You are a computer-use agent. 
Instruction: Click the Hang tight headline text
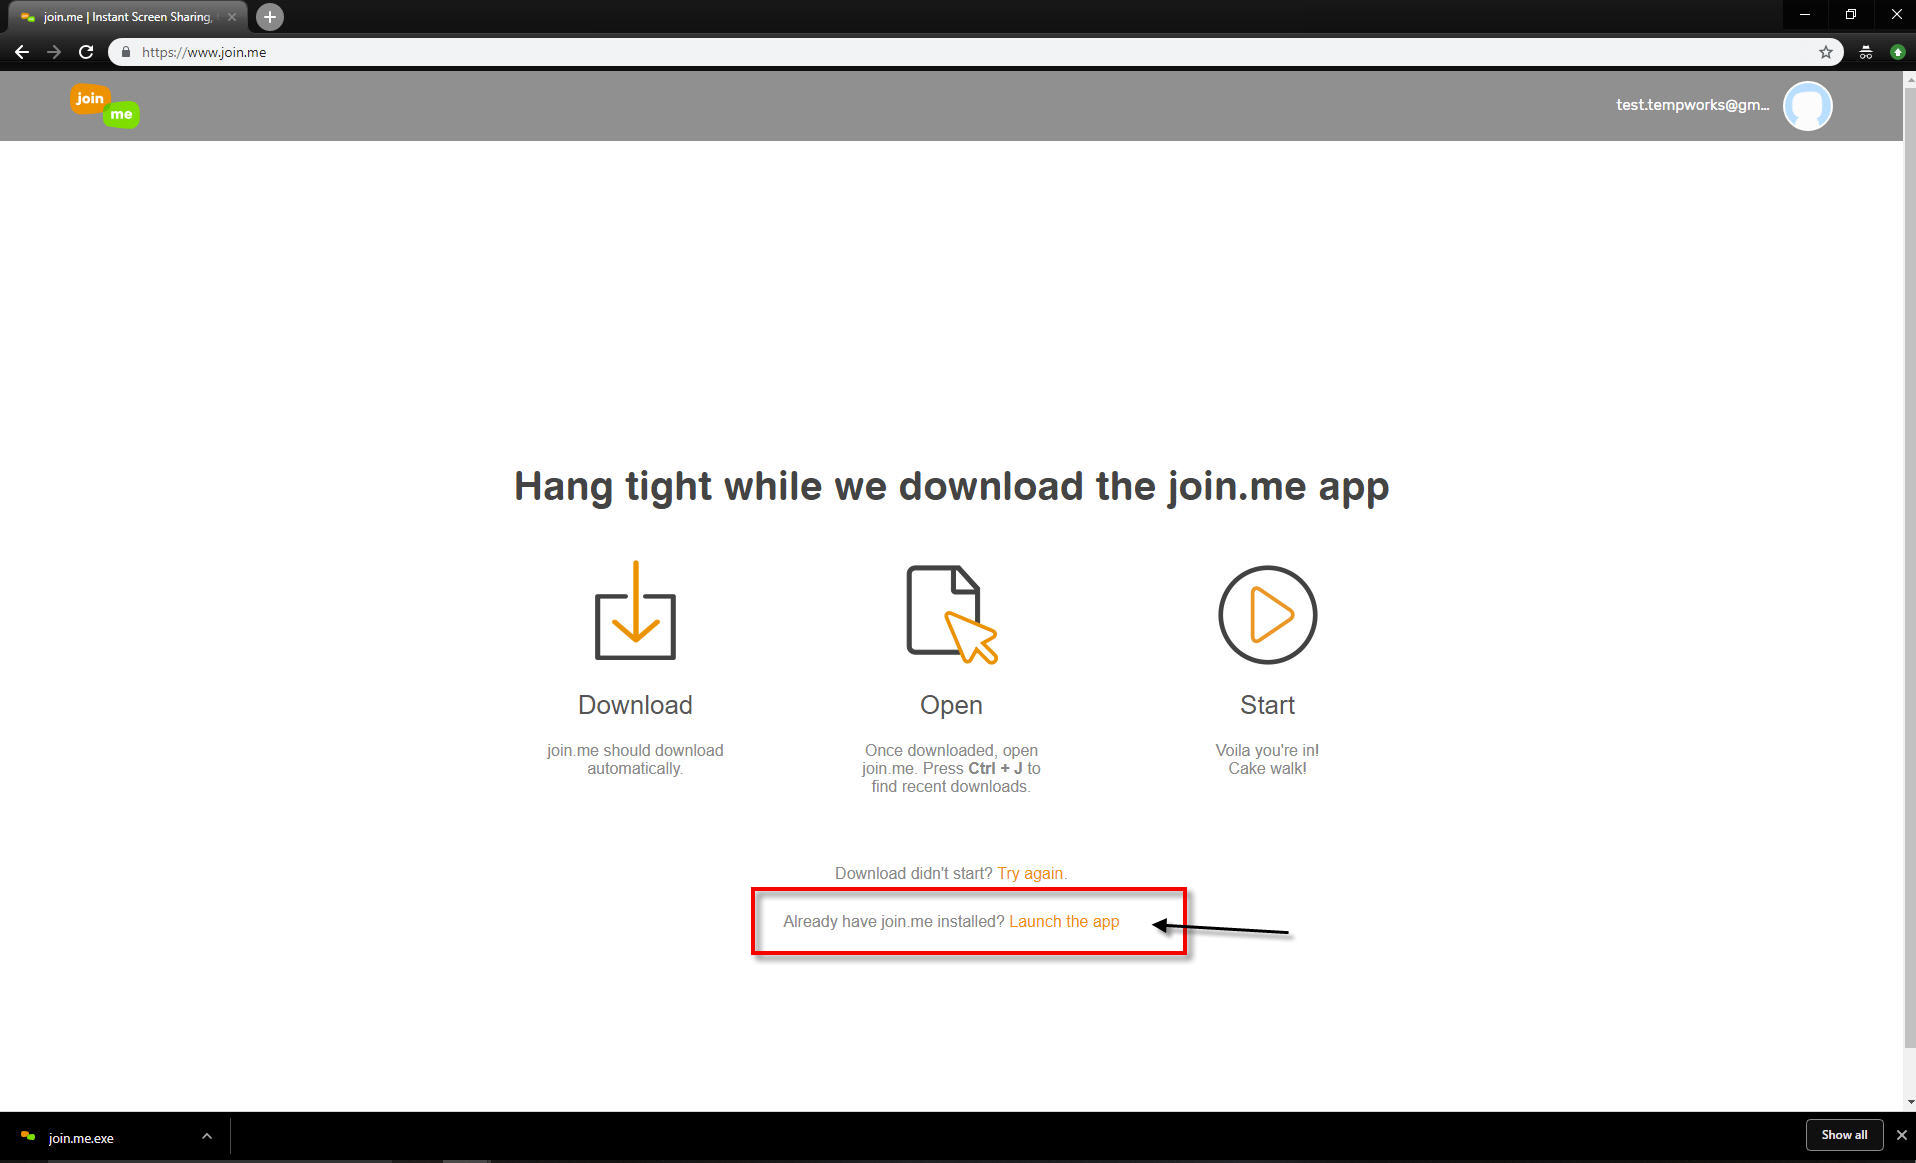951,487
